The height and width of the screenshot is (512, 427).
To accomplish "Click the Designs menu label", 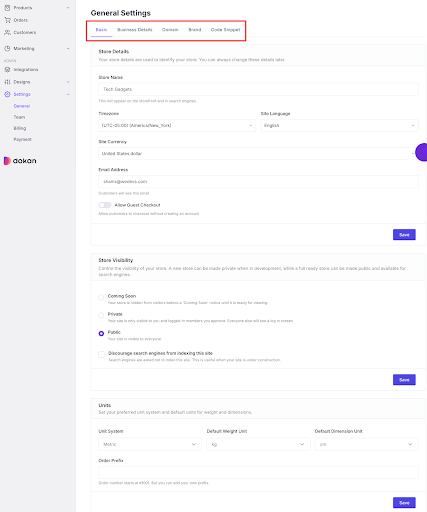I will pyautogui.click(x=22, y=82).
